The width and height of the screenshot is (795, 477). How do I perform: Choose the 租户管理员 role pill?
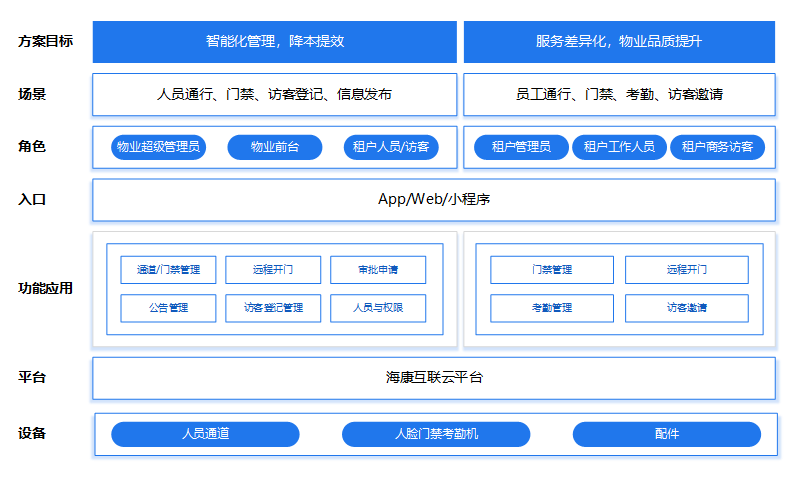pyautogui.click(x=520, y=148)
